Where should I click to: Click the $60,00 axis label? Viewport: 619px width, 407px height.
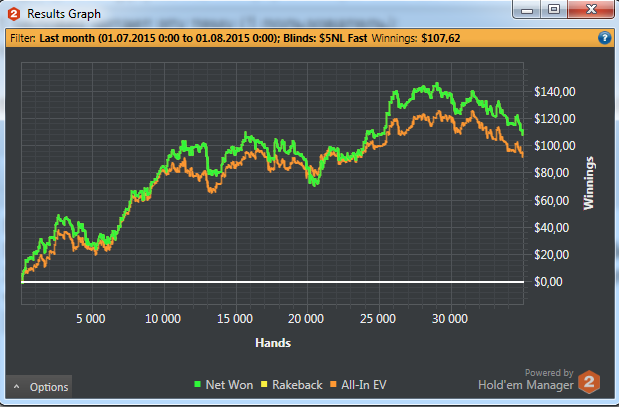[x=551, y=201]
